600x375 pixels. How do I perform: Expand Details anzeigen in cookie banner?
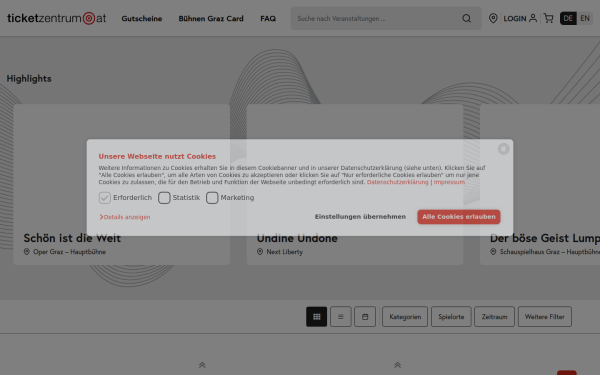125,217
